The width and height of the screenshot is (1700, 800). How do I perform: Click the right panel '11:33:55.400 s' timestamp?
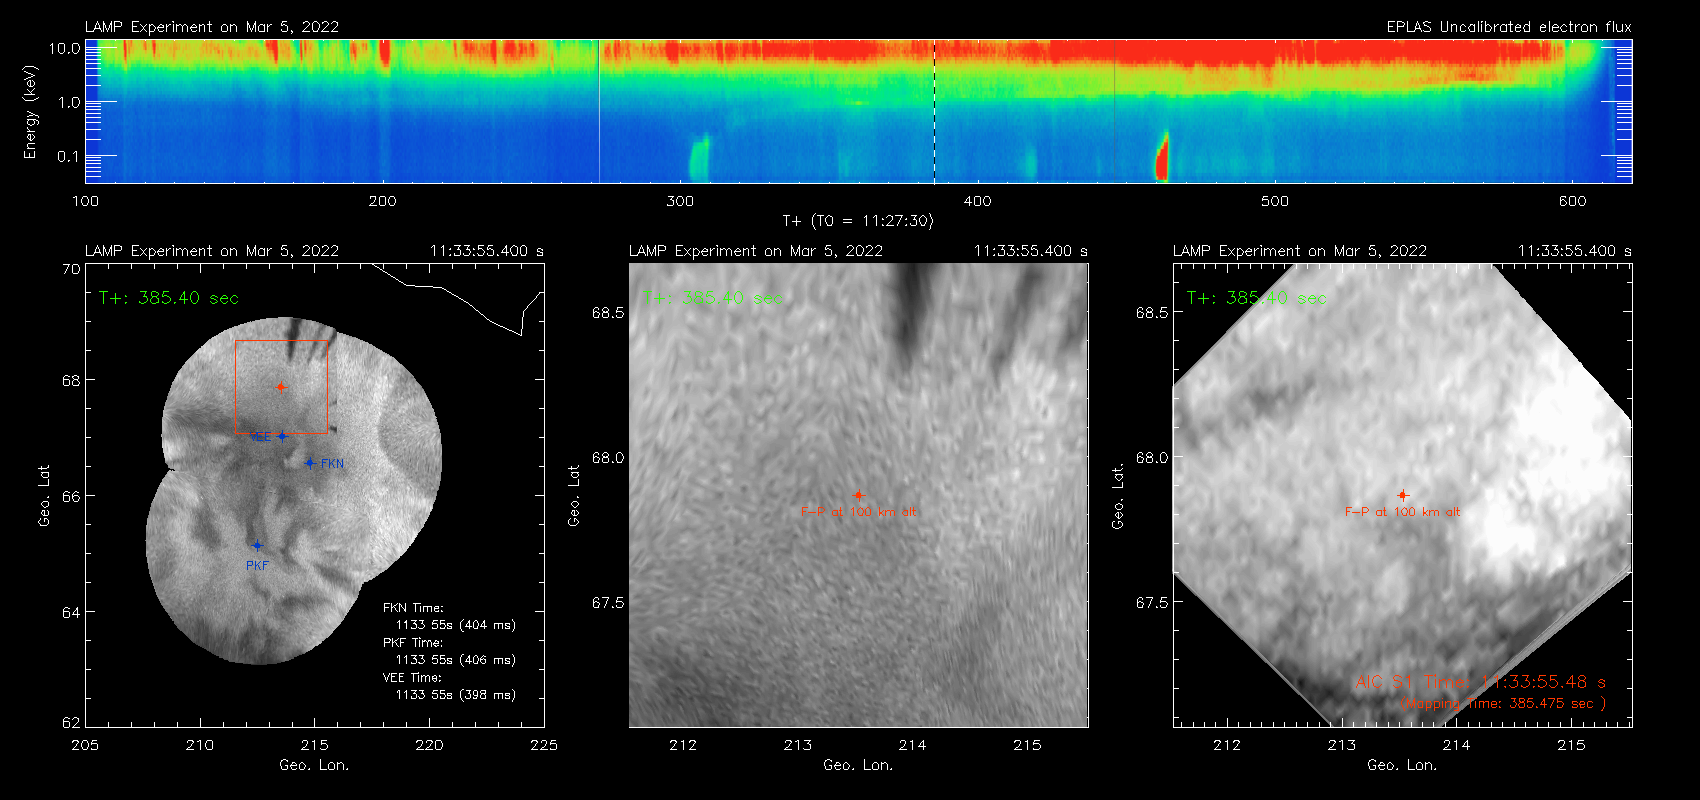pyautogui.click(x=1575, y=251)
